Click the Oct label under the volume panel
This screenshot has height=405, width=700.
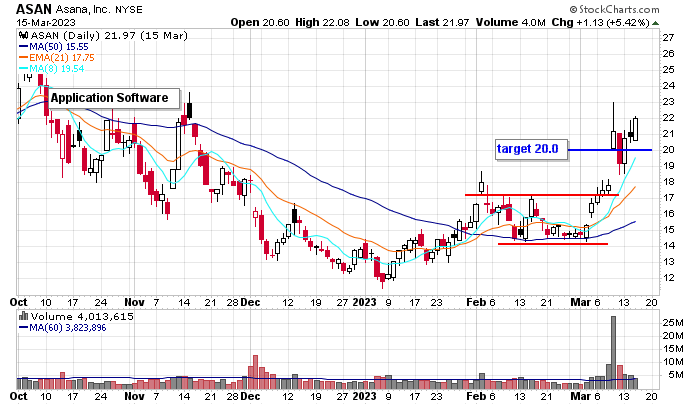(18, 396)
